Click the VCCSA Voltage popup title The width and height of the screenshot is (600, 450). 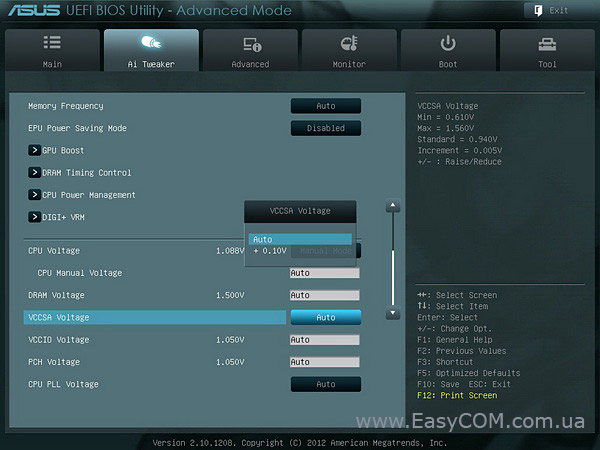point(300,211)
